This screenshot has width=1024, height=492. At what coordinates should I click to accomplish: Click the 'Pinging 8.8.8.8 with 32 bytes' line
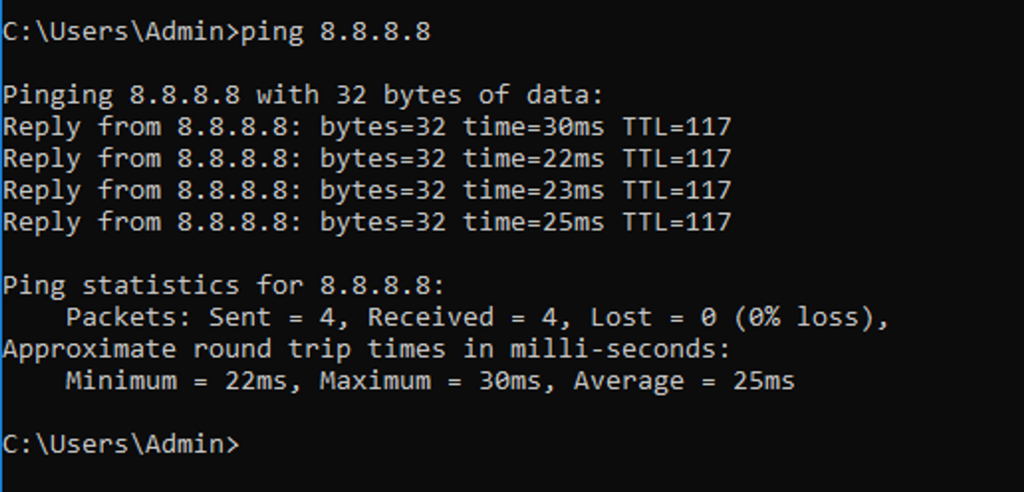(303, 96)
